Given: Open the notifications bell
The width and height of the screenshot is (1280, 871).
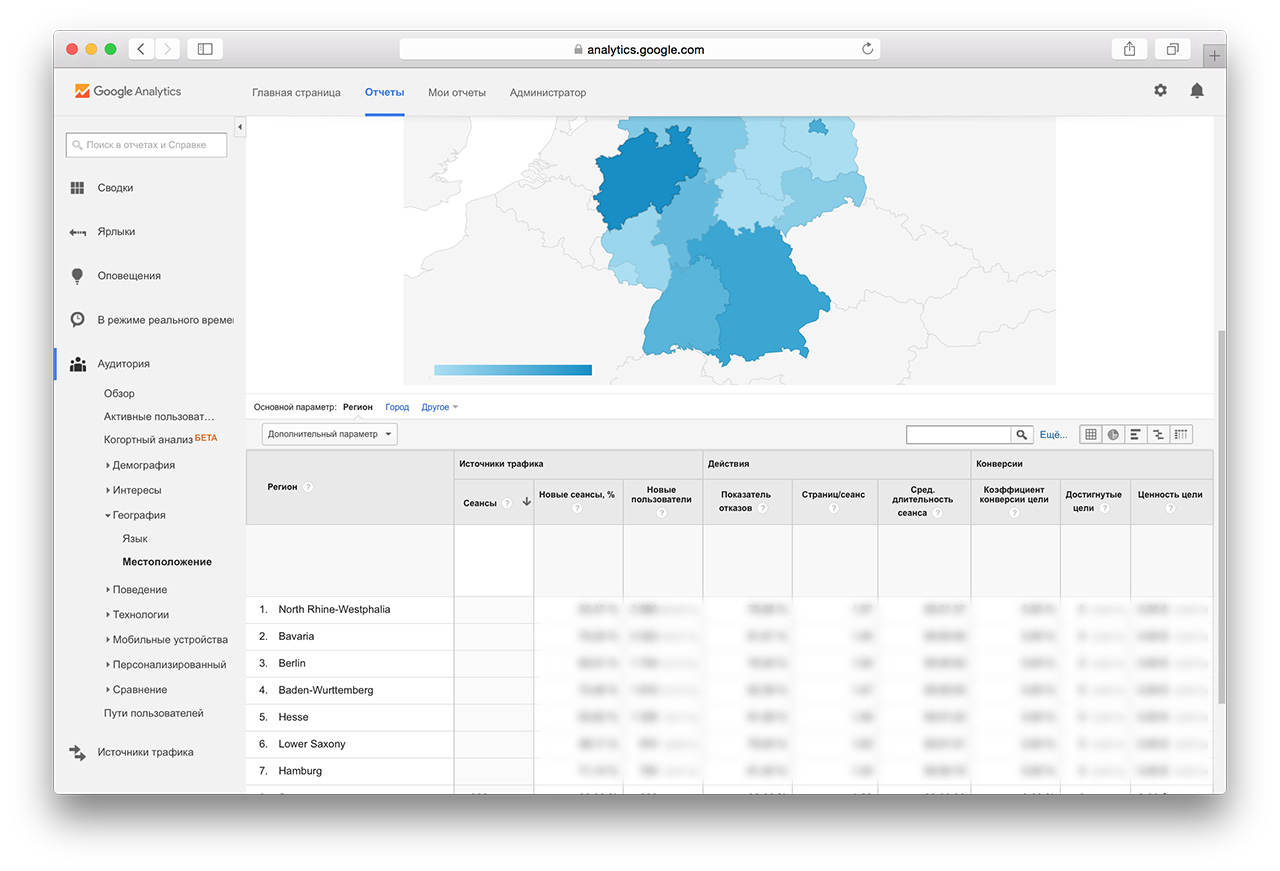Looking at the screenshot, I should click(x=1196, y=91).
